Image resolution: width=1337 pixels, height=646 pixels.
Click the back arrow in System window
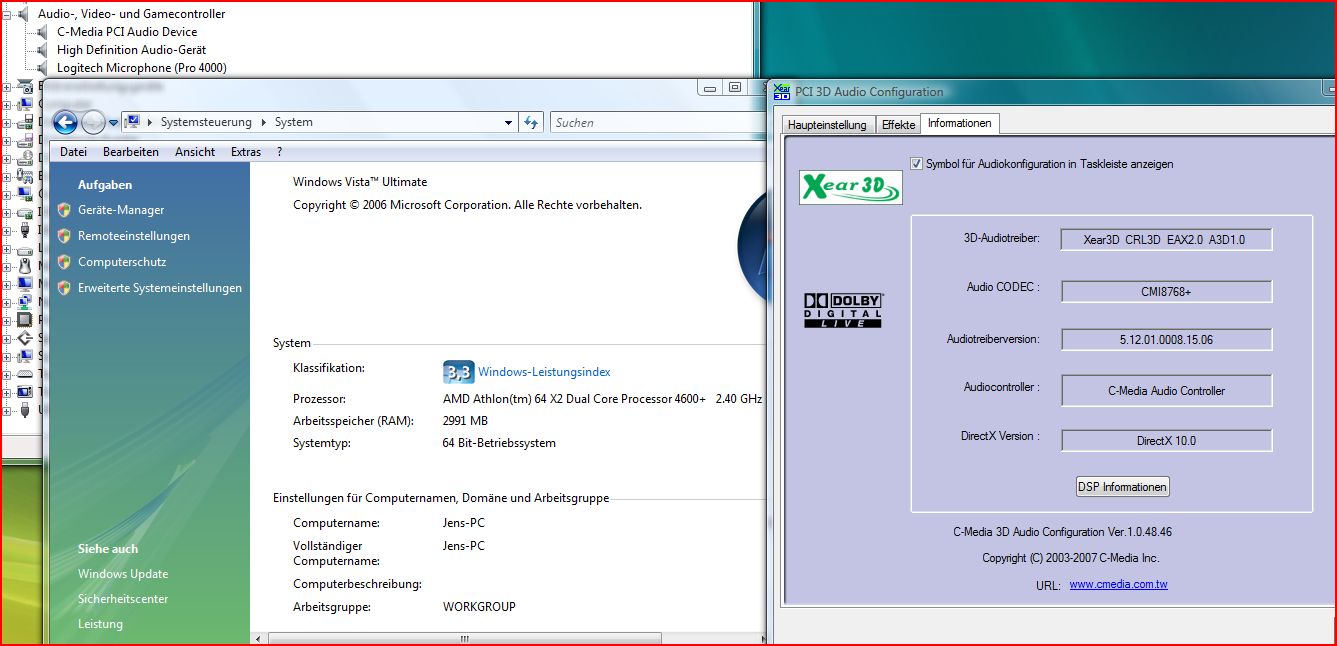(x=65, y=122)
